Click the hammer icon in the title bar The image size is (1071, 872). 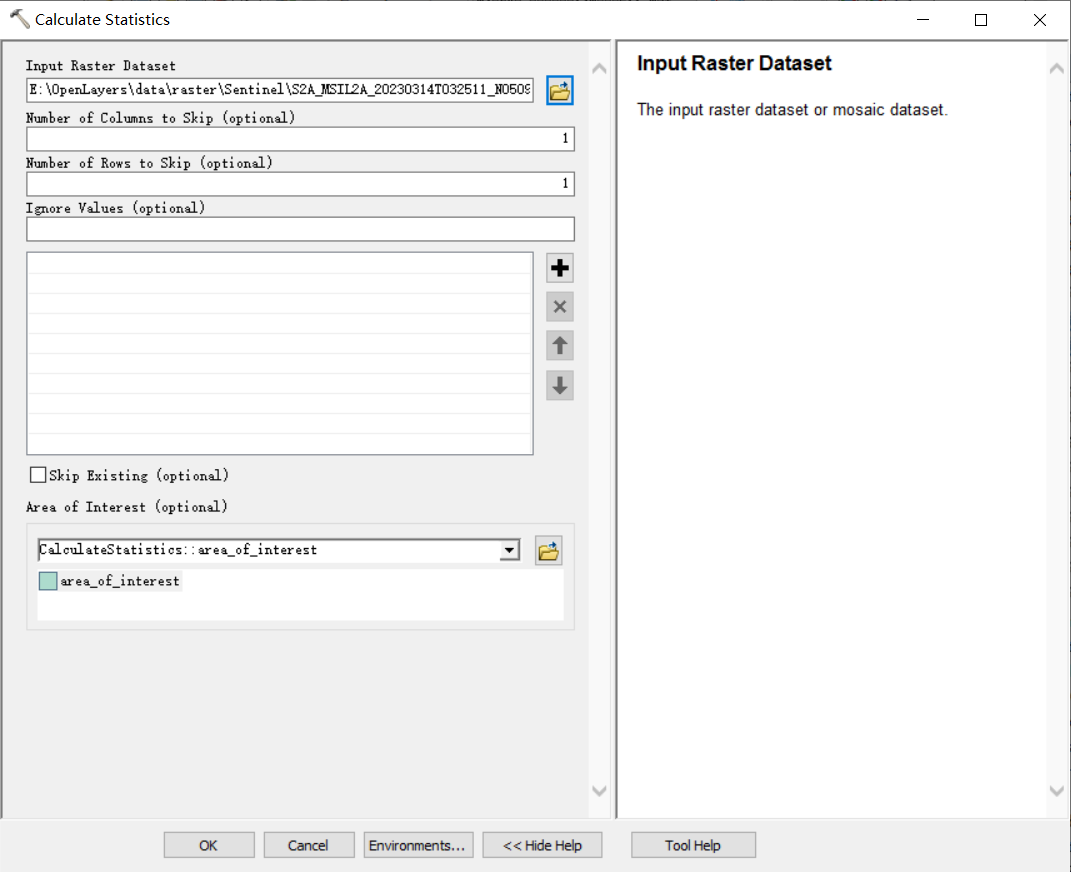click(x=19, y=19)
